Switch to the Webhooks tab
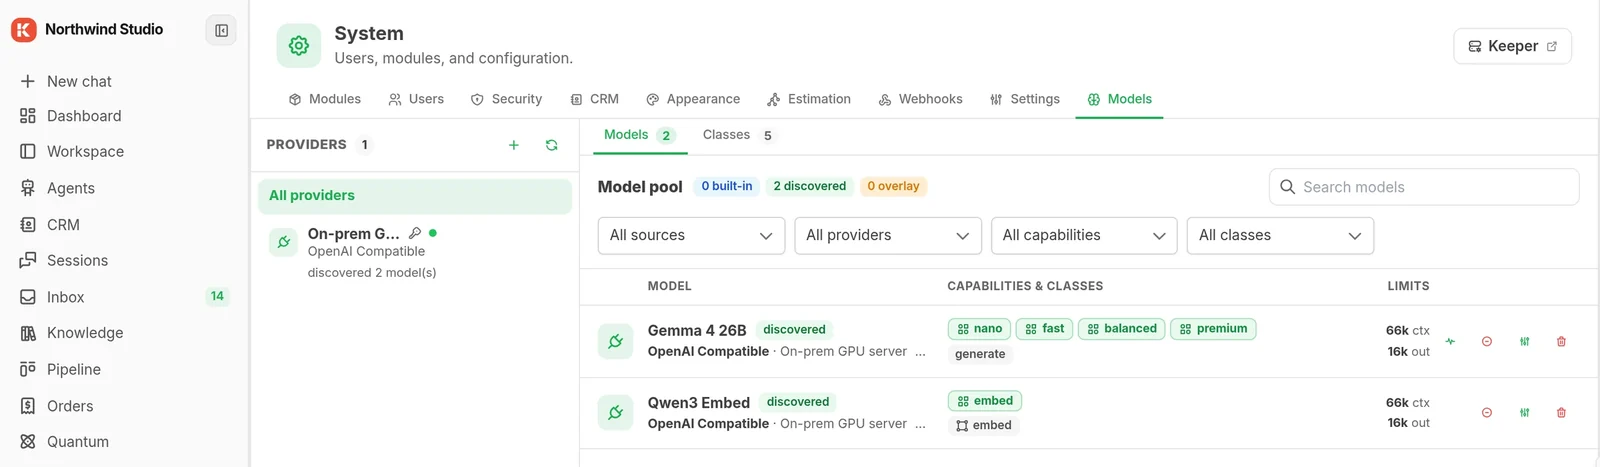The image size is (1600, 467). click(x=920, y=99)
